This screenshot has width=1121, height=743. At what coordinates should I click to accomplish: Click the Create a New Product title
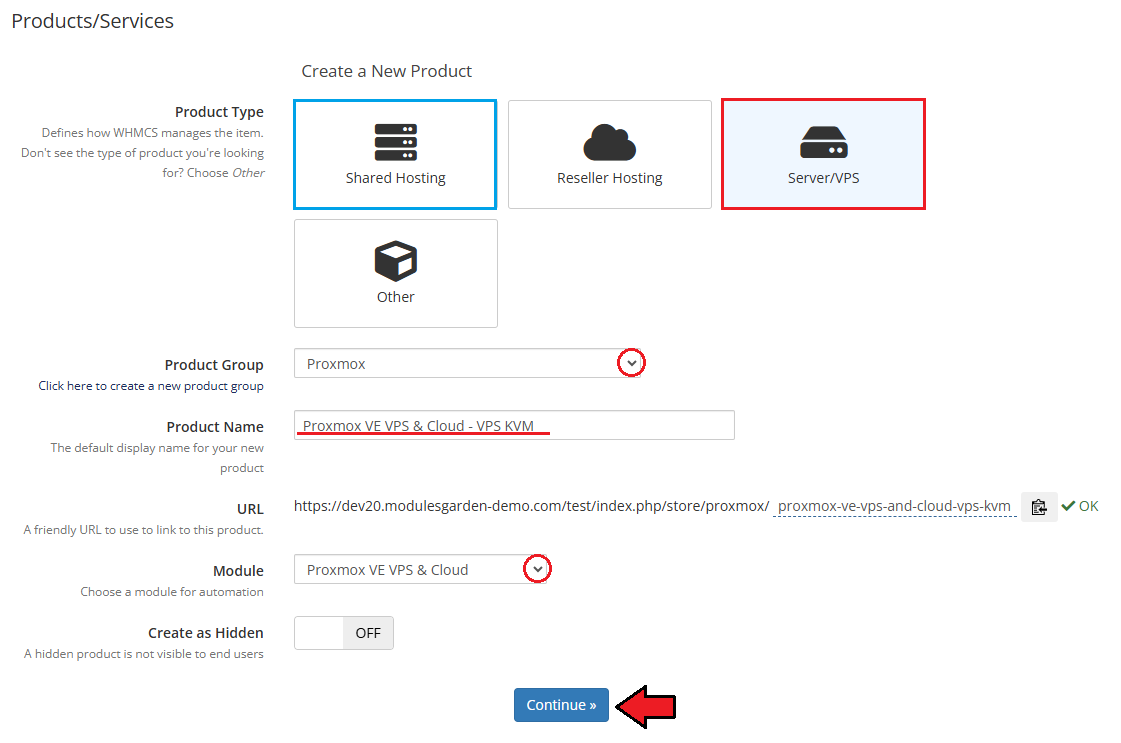pos(387,72)
